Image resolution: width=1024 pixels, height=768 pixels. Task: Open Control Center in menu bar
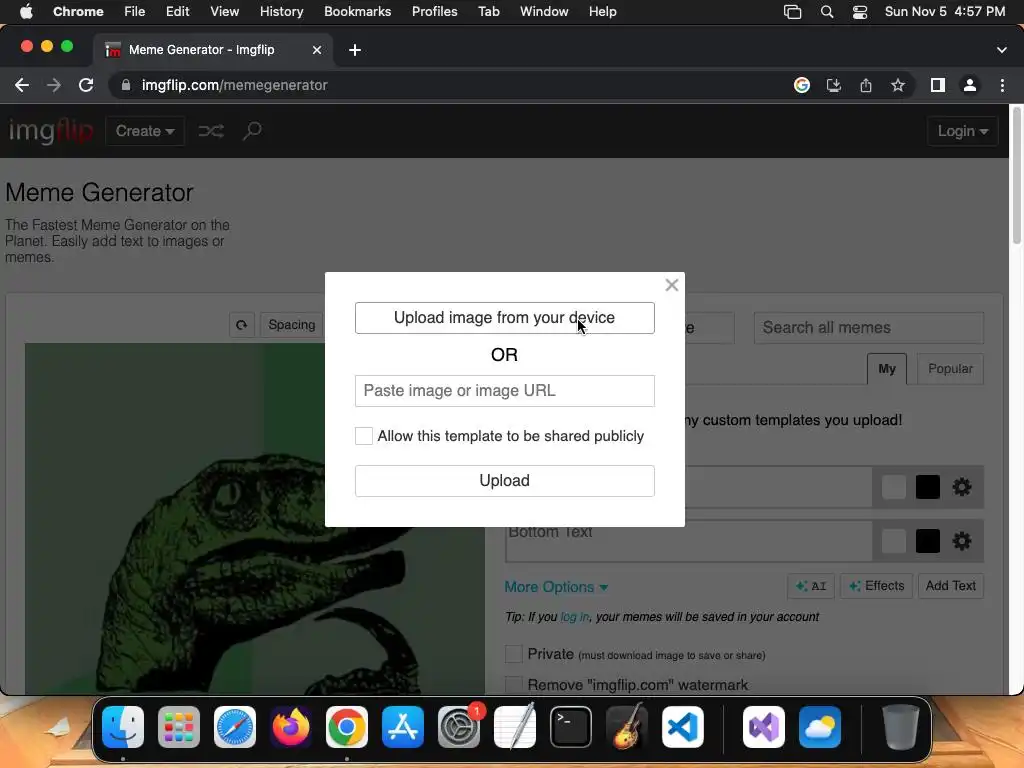click(860, 12)
